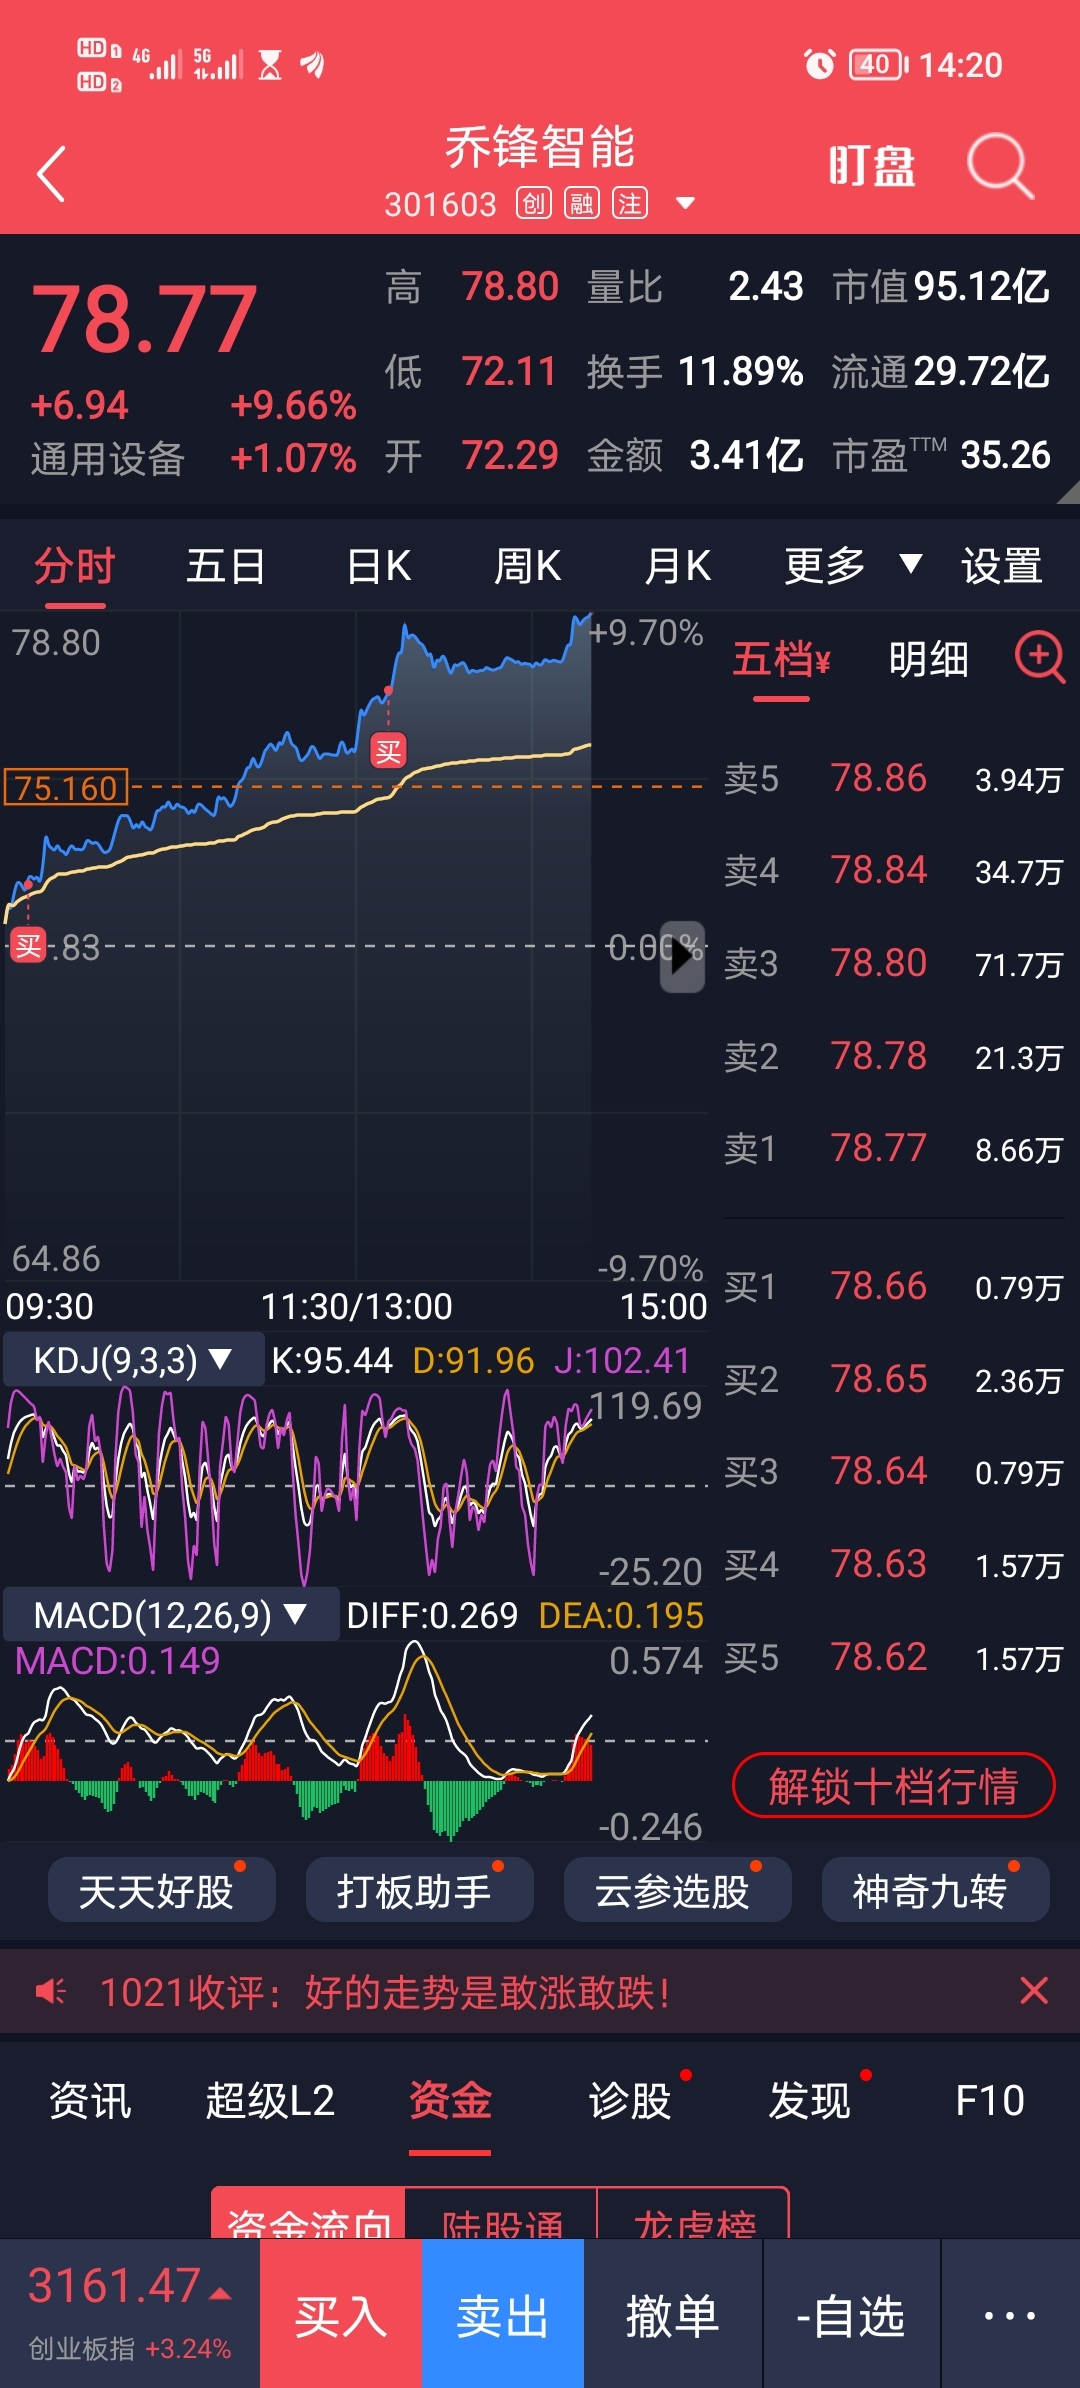
Task: Click 买3 price 78.64 row
Action: pyautogui.click(x=894, y=1472)
